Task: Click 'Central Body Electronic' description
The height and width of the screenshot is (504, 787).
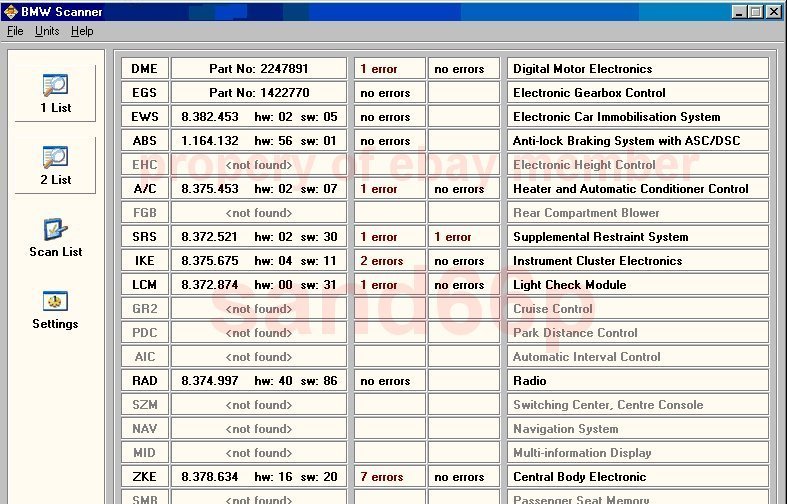Action: [x=638, y=476]
